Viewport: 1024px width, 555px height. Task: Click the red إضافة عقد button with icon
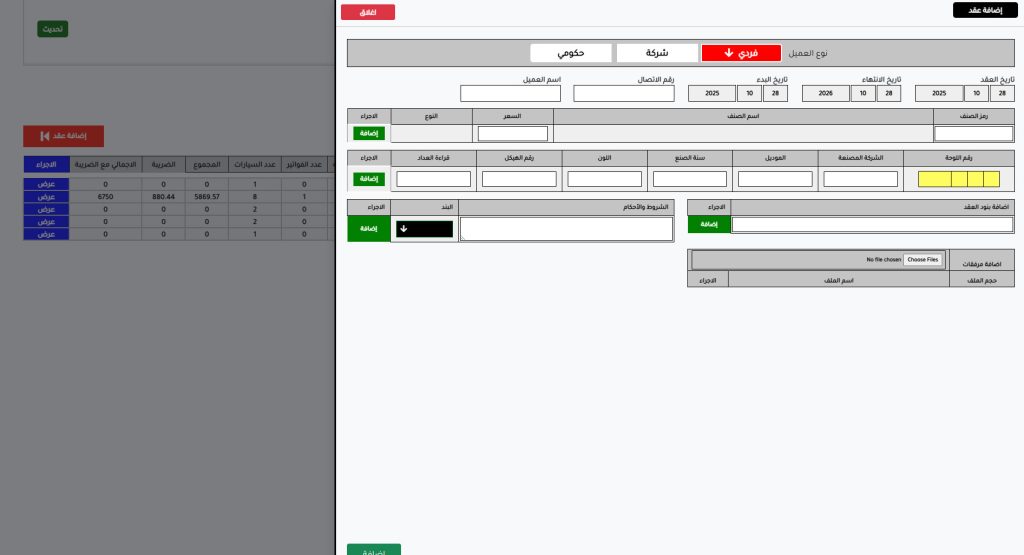[63, 136]
